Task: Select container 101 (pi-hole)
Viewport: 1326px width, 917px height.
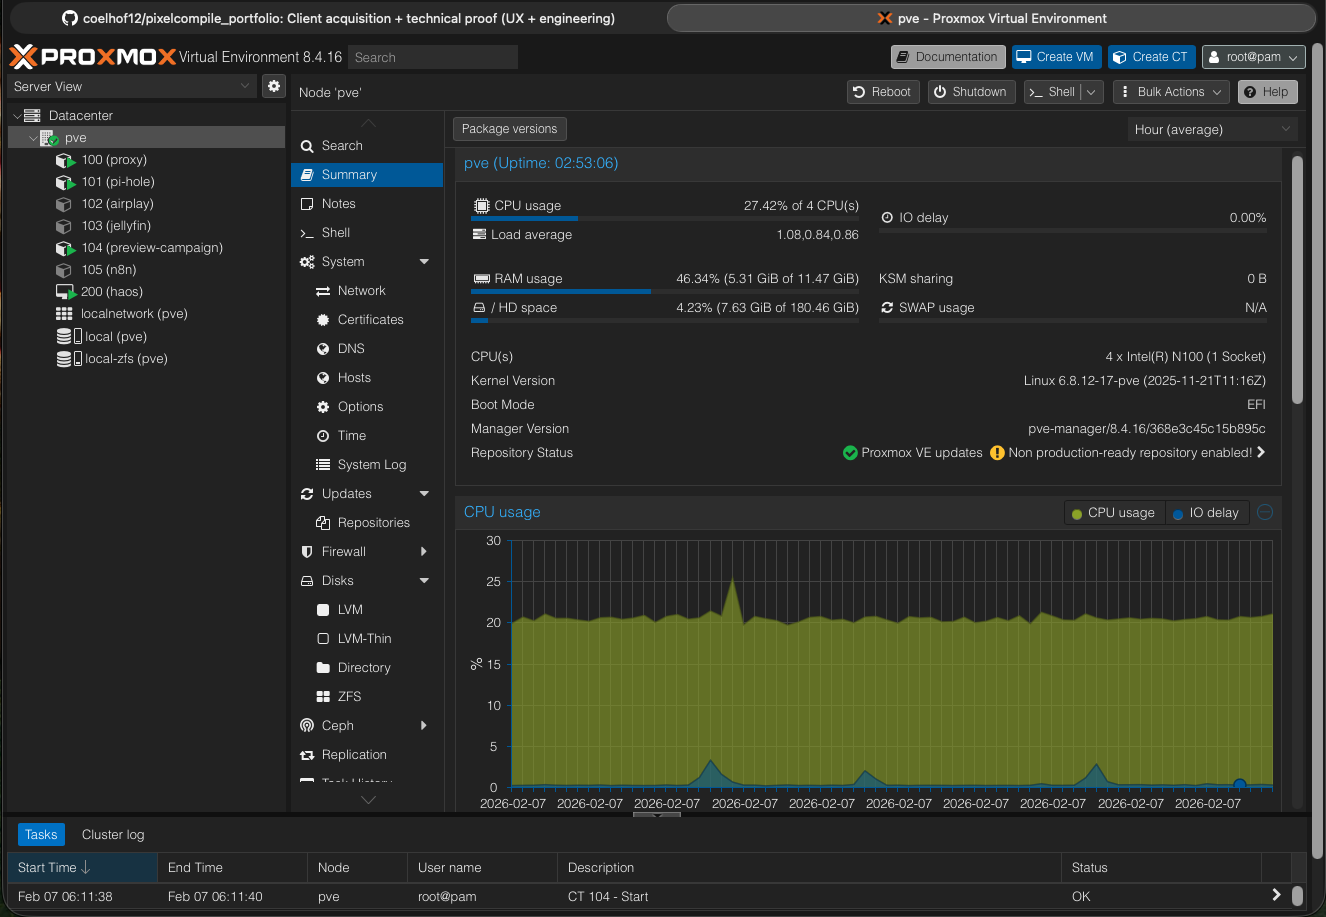Action: point(118,182)
